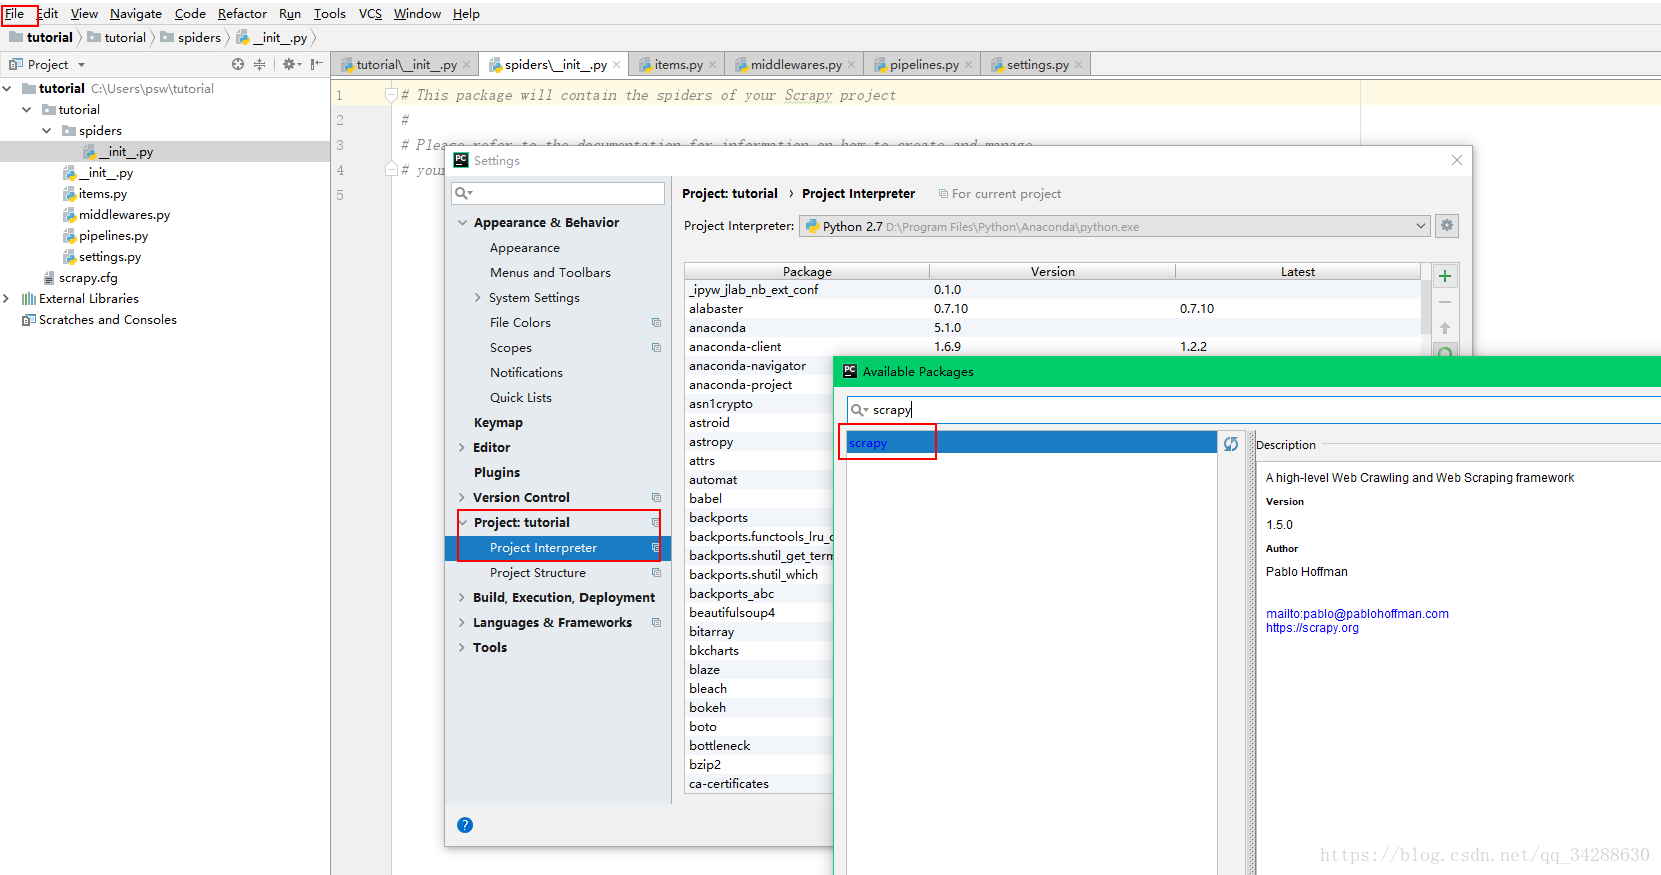Collapse the spiders folder
This screenshot has width=1661, height=875.
point(46,131)
